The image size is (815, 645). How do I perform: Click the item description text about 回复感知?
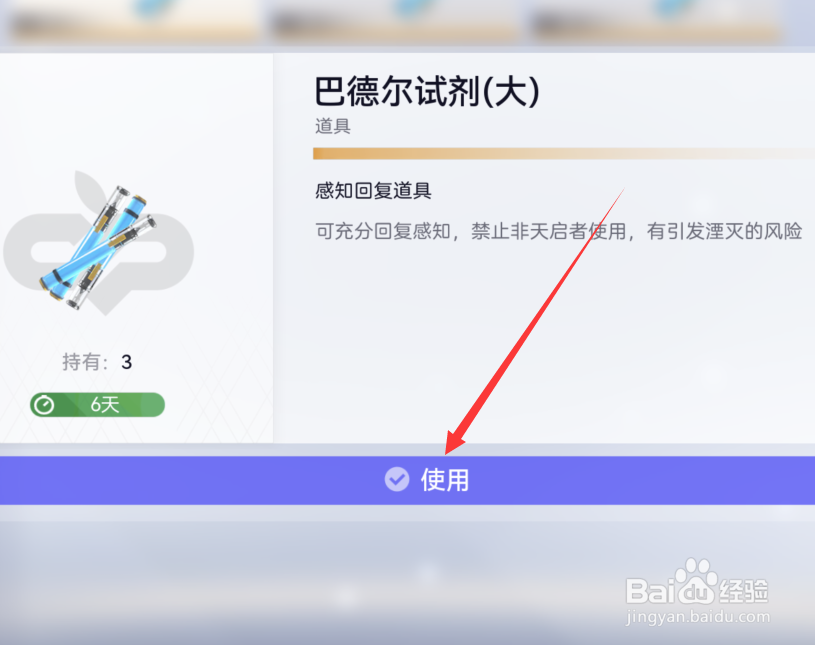coord(559,231)
